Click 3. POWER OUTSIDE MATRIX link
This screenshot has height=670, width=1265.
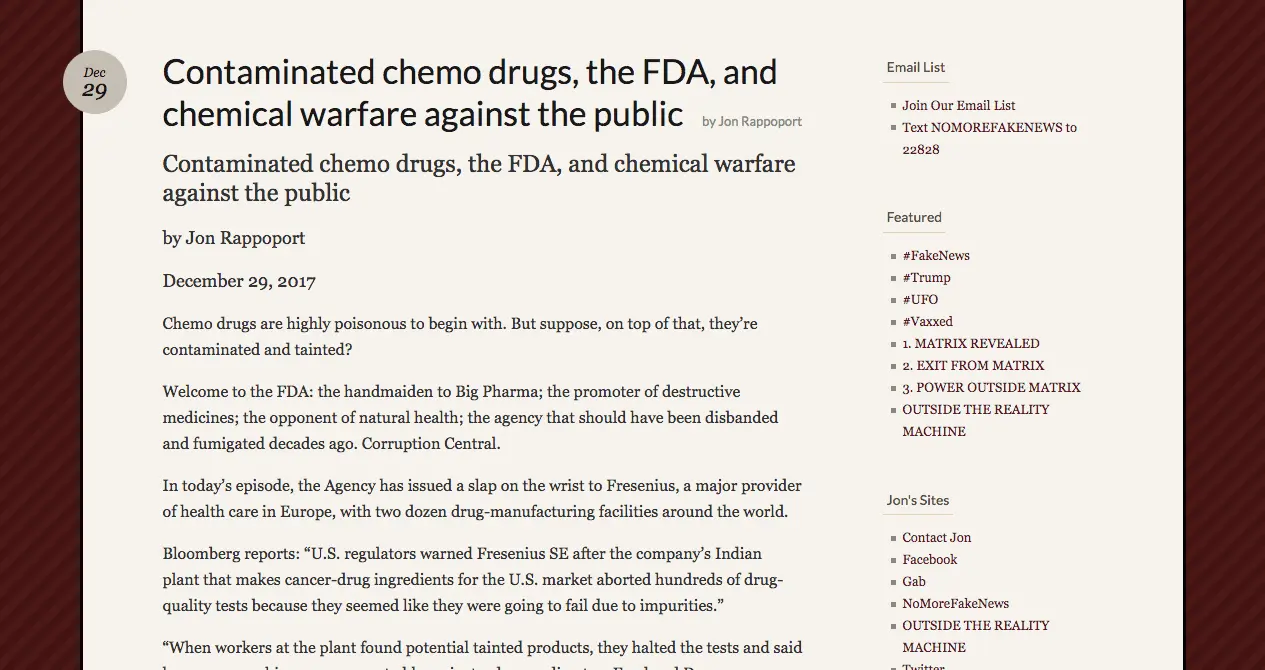click(990, 387)
